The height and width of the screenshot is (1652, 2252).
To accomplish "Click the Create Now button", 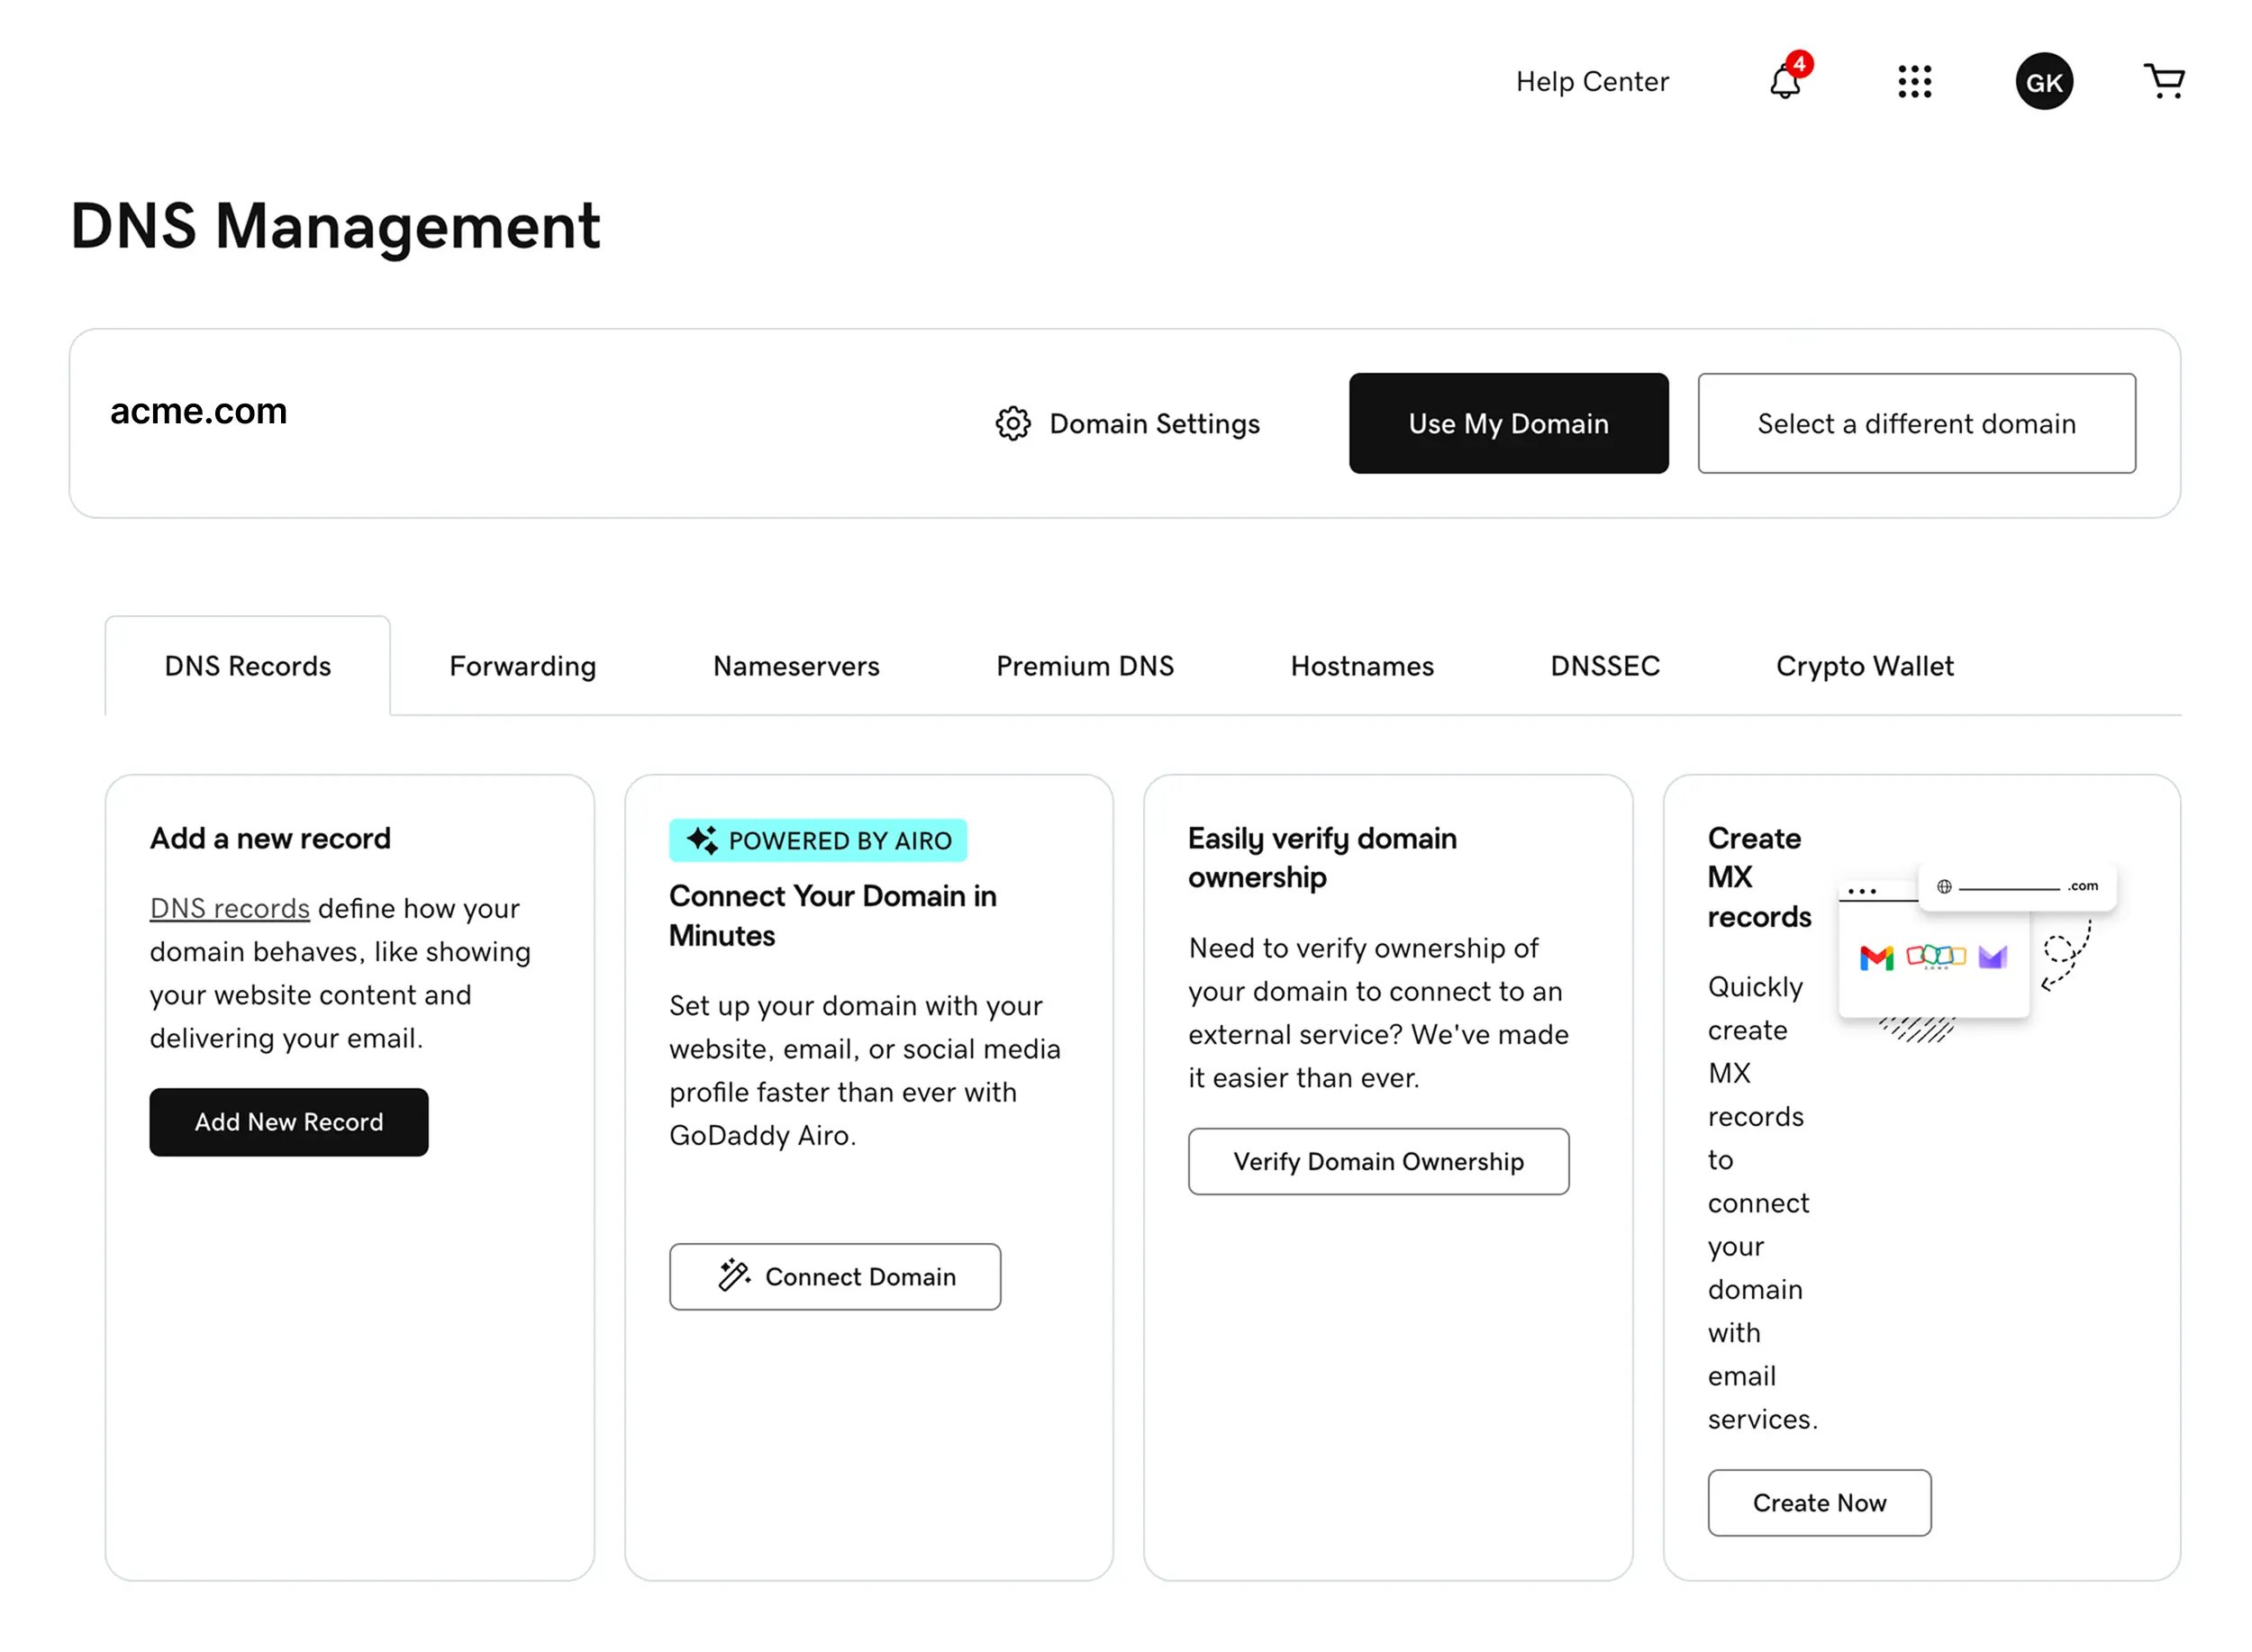I will (1819, 1503).
